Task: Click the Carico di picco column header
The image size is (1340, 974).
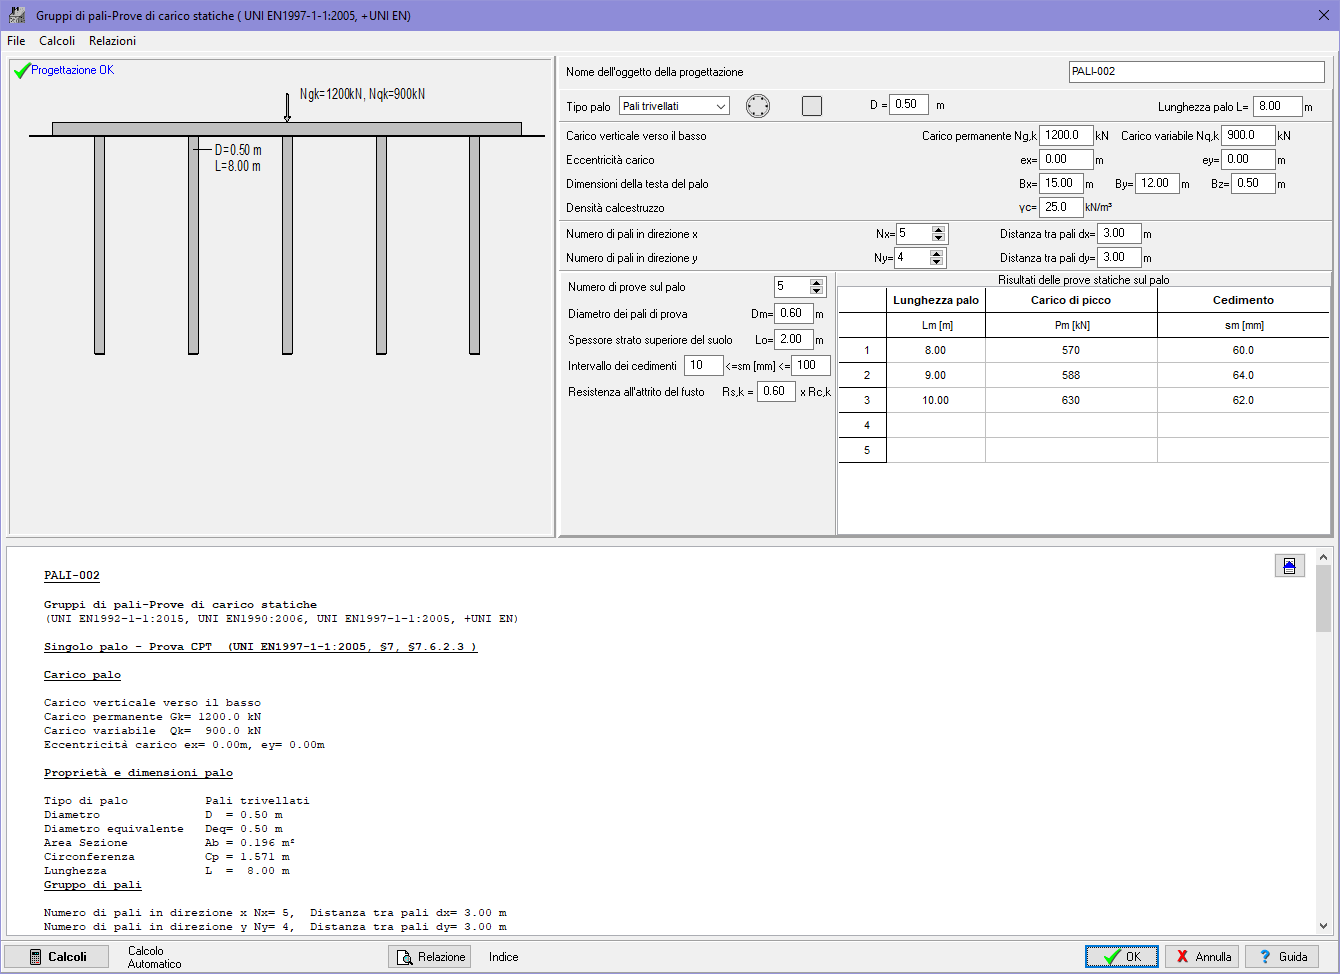Action: click(1071, 300)
